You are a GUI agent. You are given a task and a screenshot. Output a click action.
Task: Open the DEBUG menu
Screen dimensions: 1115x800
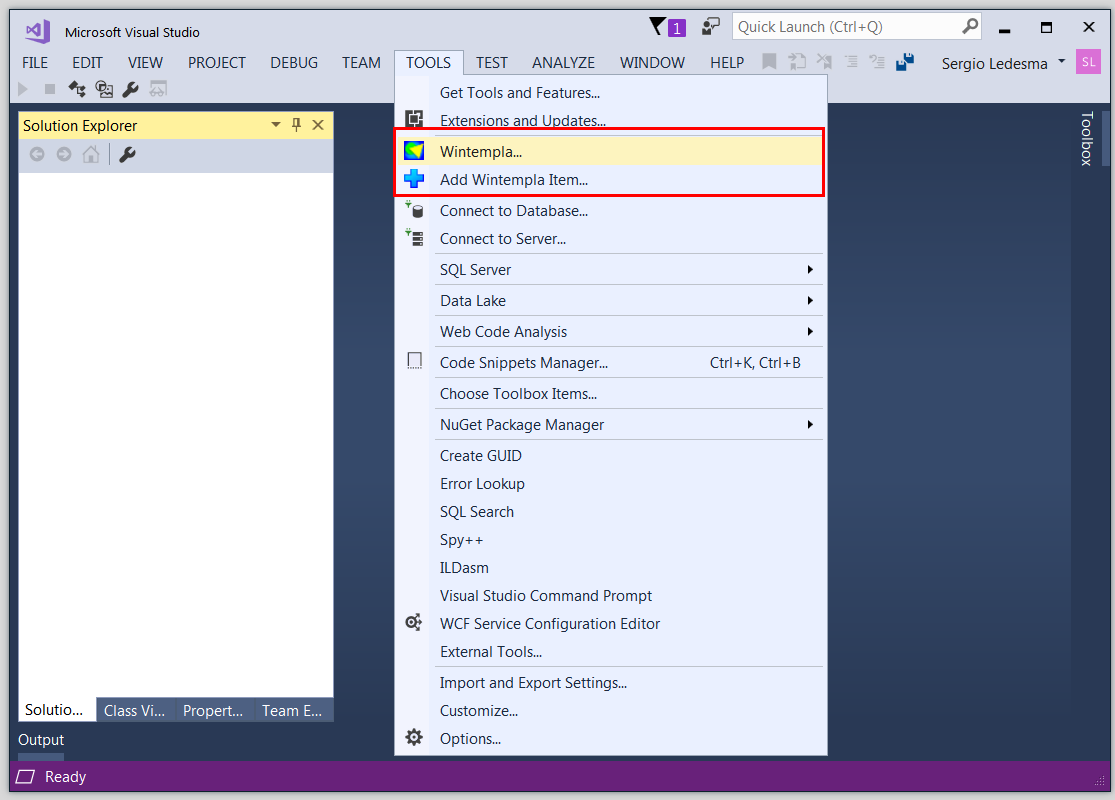(x=294, y=63)
